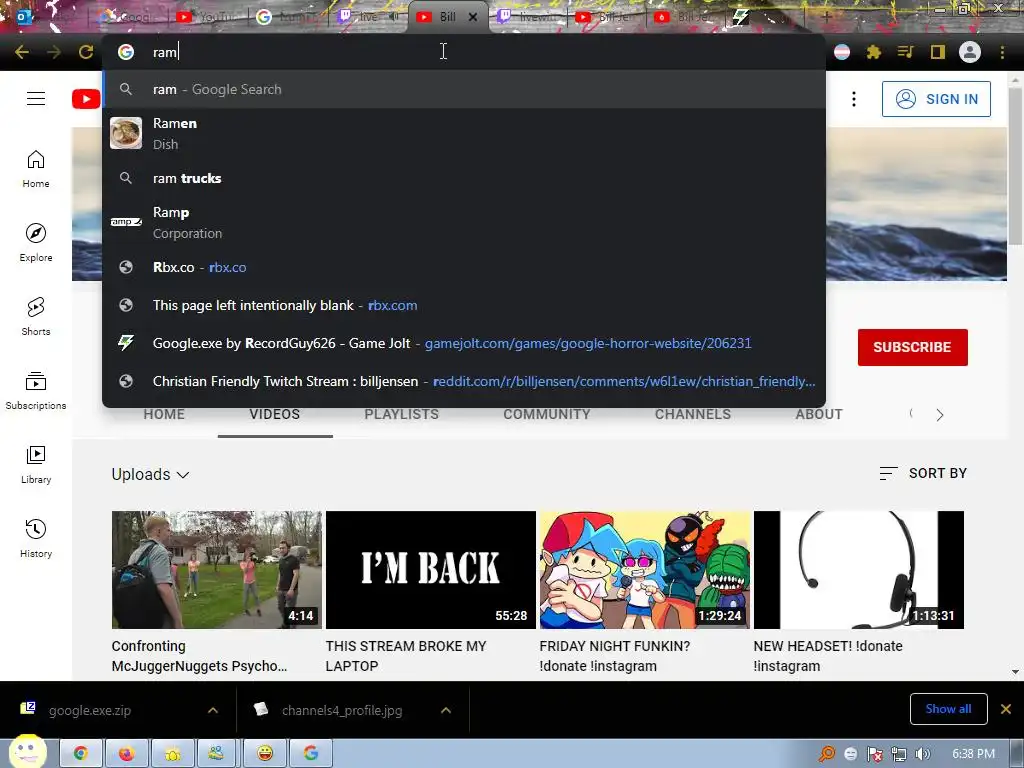Open the round striped extension icon
Image resolution: width=1024 pixels, height=768 pixels.
pyautogui.click(x=842, y=52)
